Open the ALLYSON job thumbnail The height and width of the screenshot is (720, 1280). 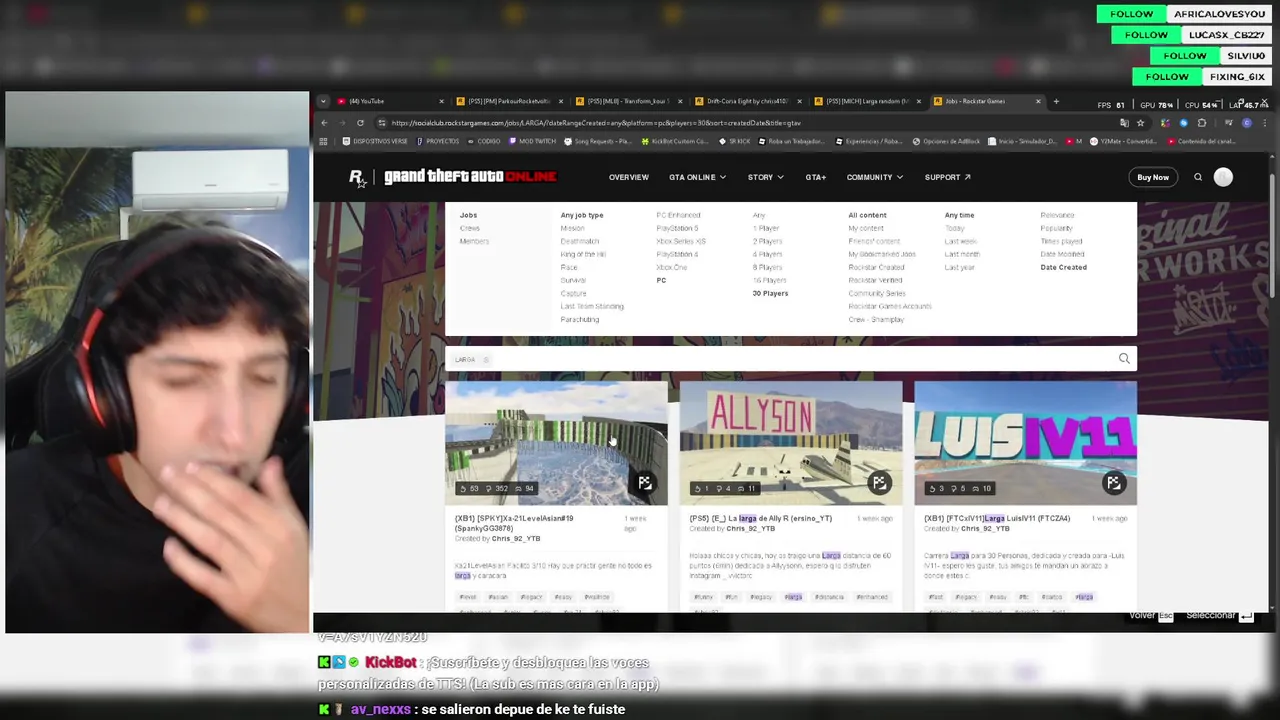tap(791, 443)
